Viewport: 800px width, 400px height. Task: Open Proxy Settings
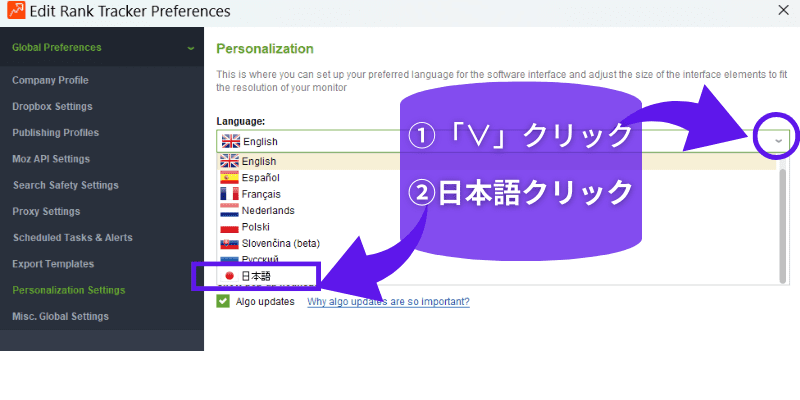click(x=46, y=211)
